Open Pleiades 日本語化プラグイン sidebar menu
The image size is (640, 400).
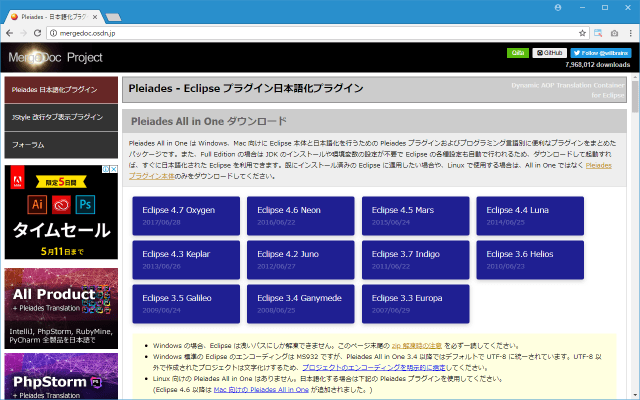pos(61,90)
